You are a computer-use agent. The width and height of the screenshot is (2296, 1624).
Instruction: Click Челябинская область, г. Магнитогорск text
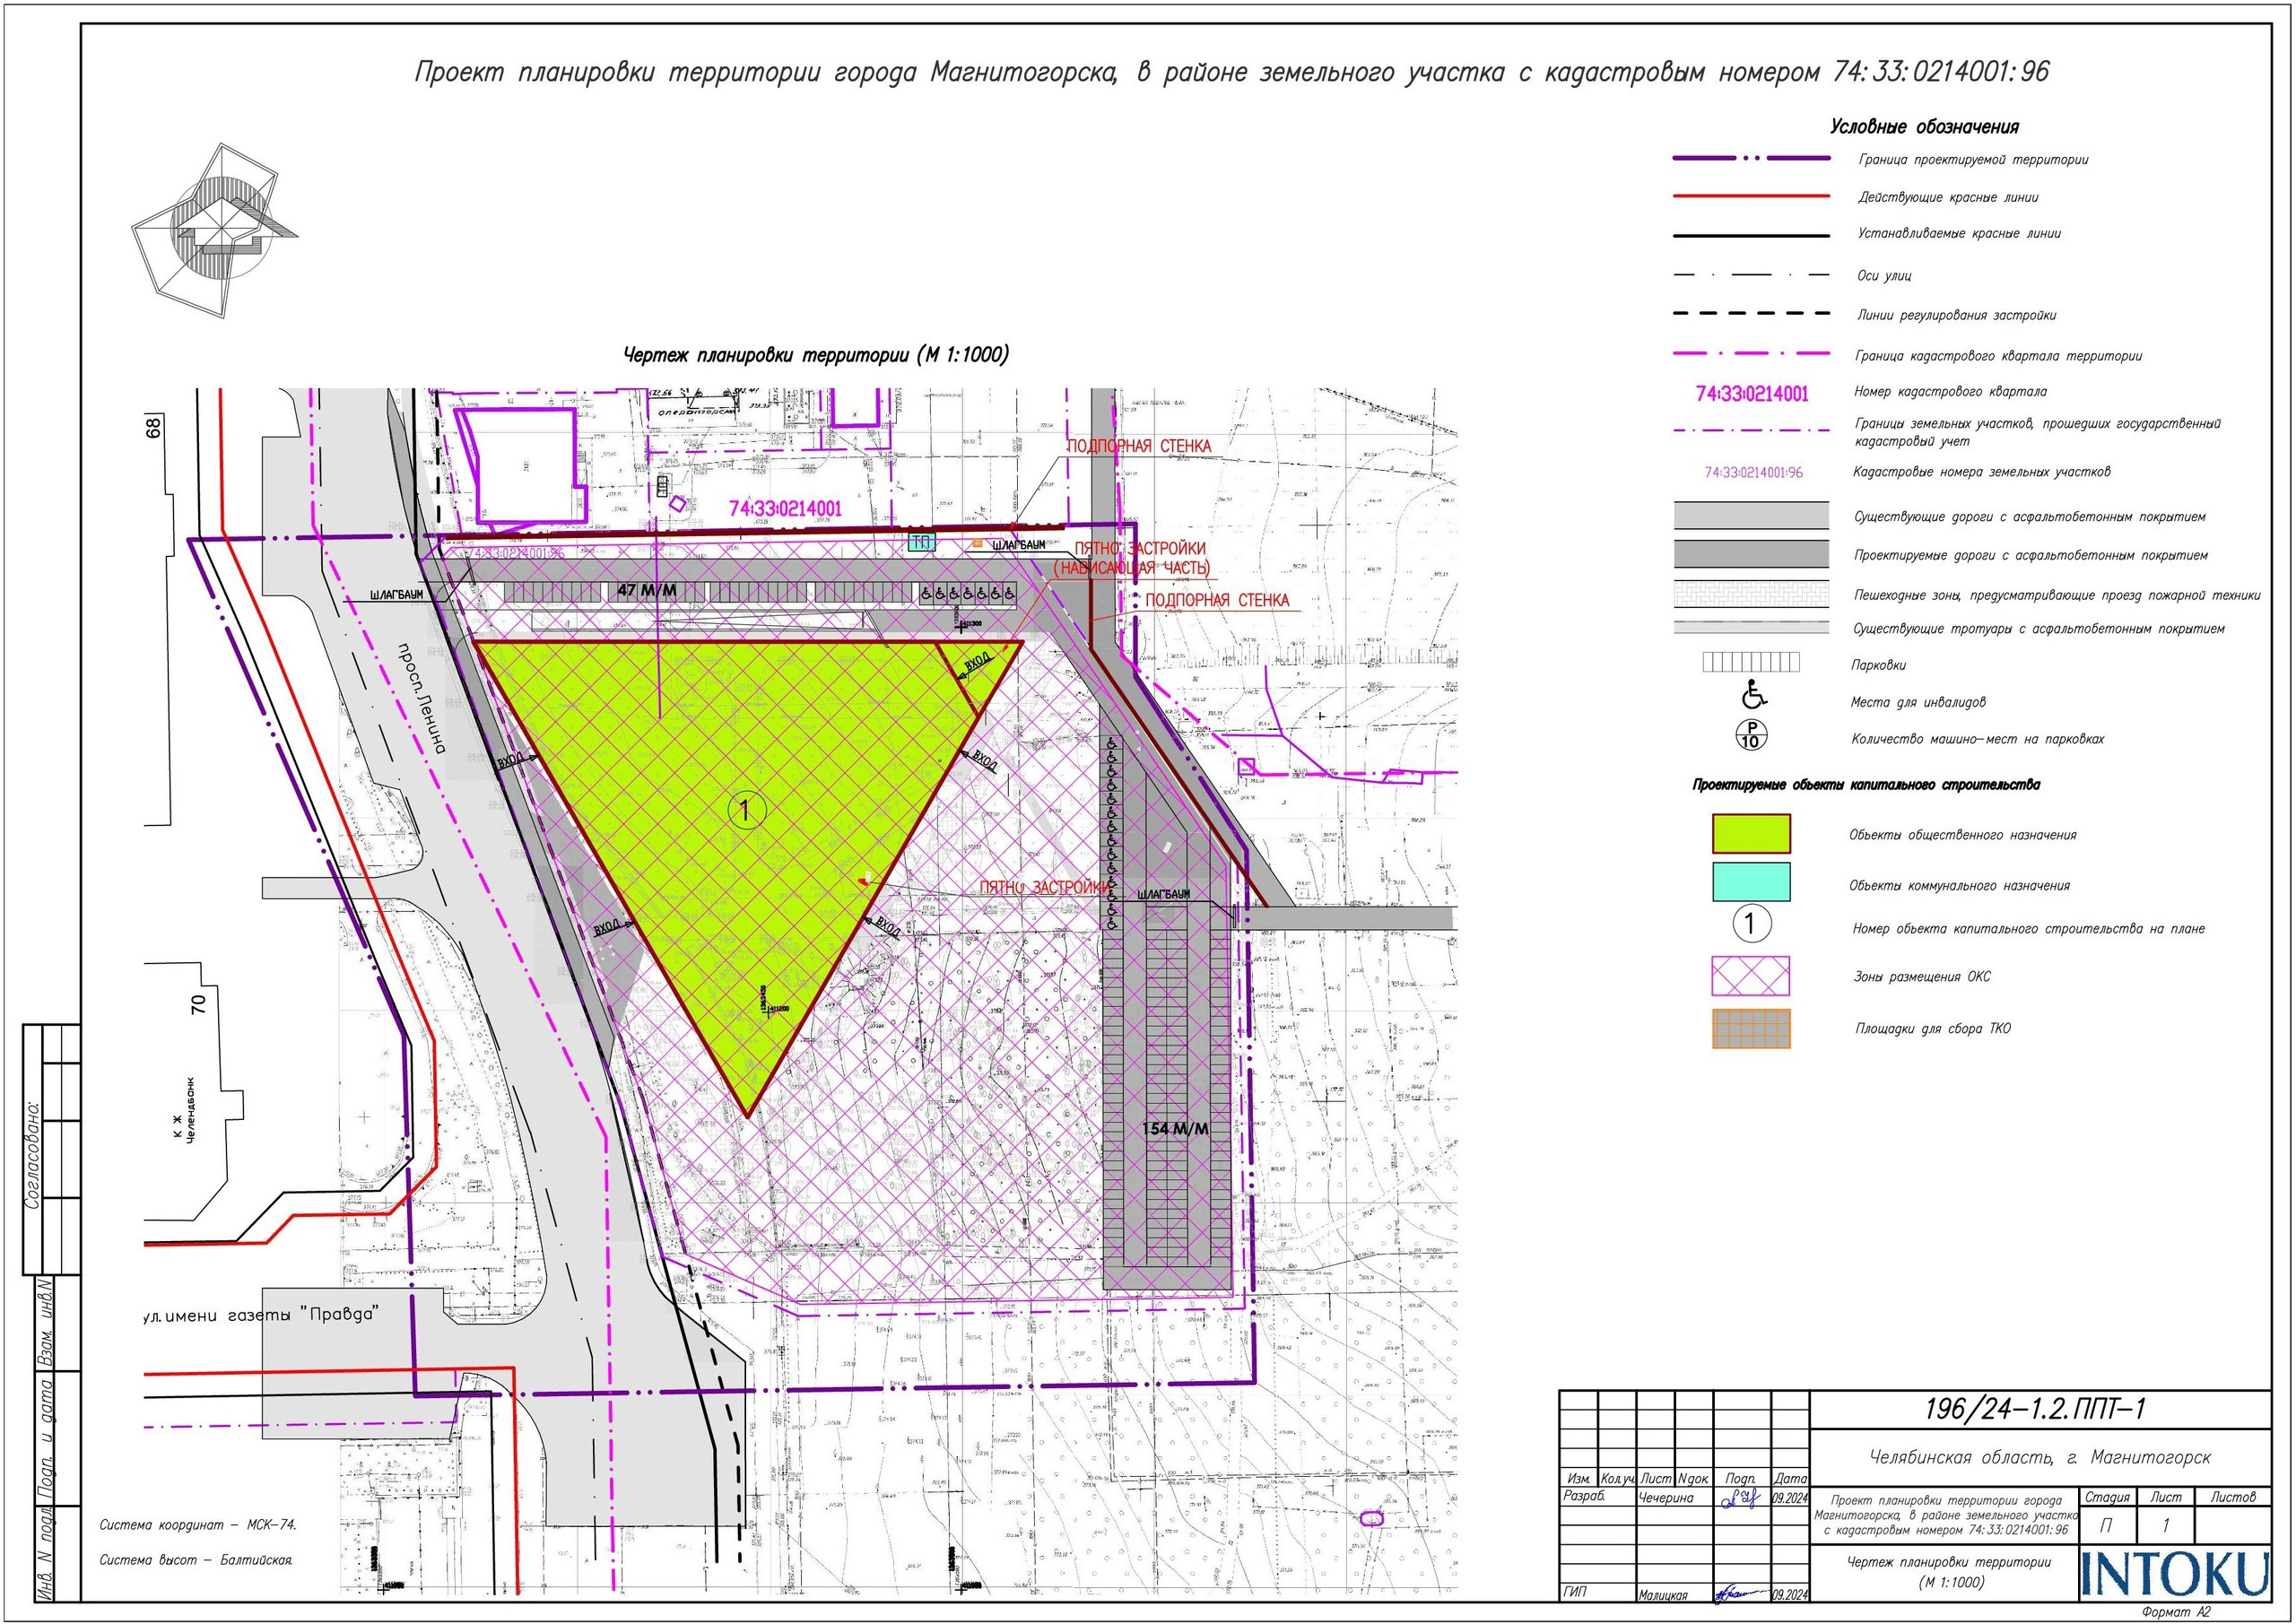(2040, 1458)
